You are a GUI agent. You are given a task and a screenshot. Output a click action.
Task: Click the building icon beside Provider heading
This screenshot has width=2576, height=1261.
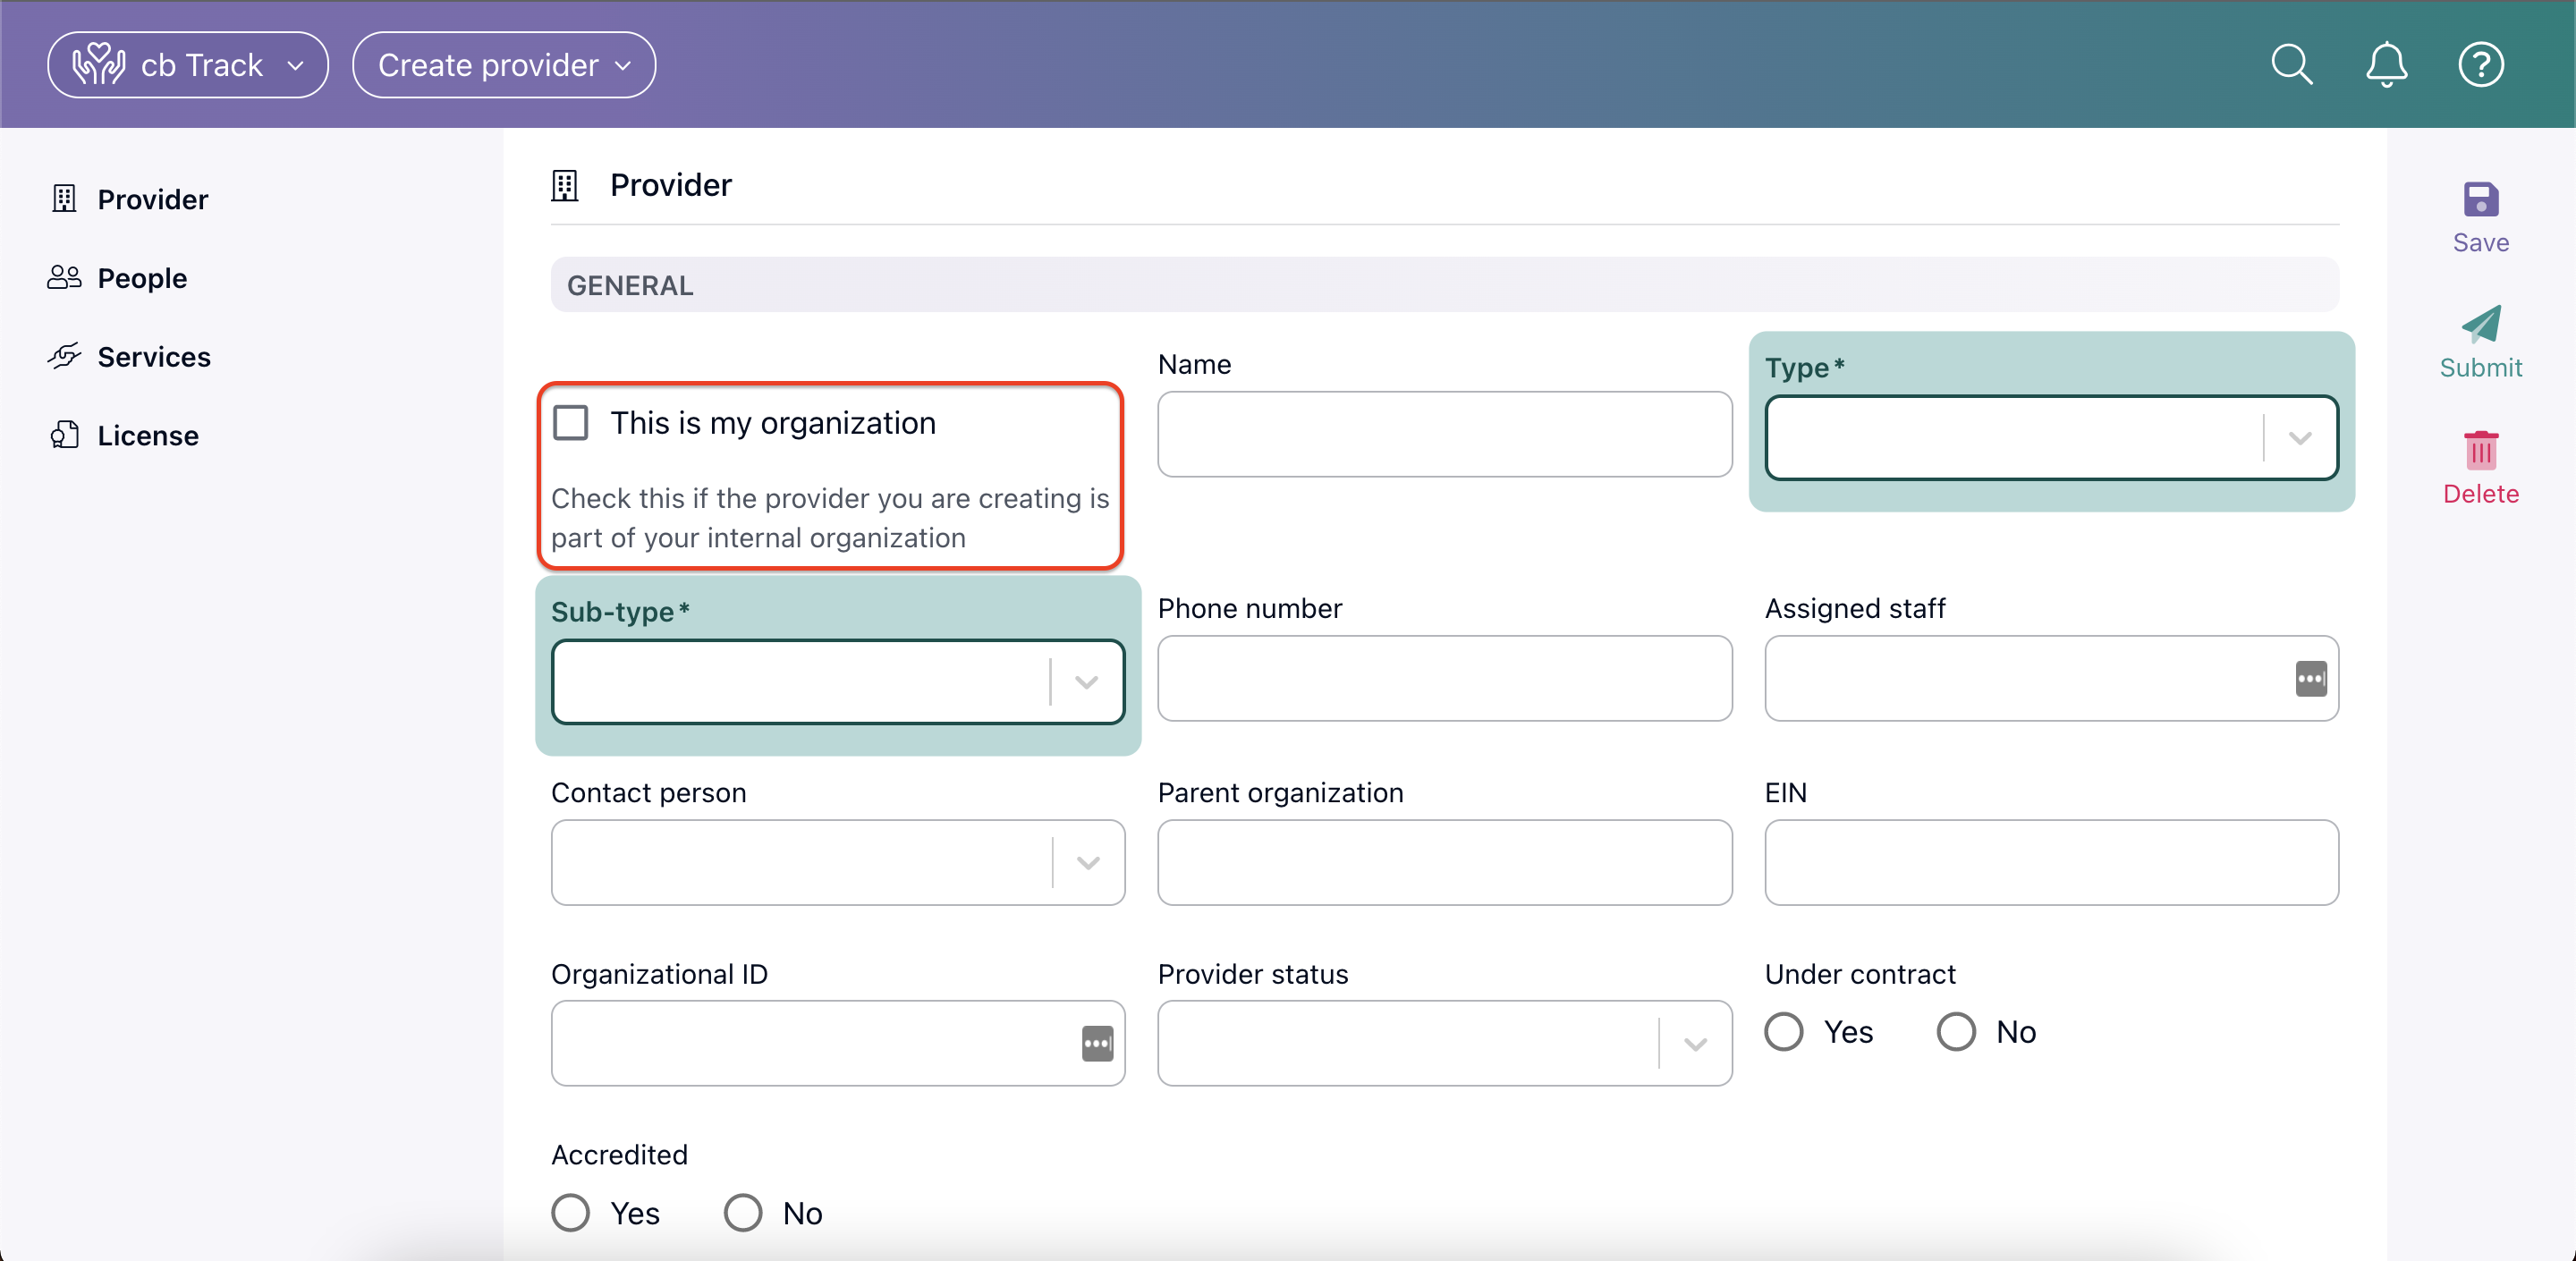tap(565, 186)
